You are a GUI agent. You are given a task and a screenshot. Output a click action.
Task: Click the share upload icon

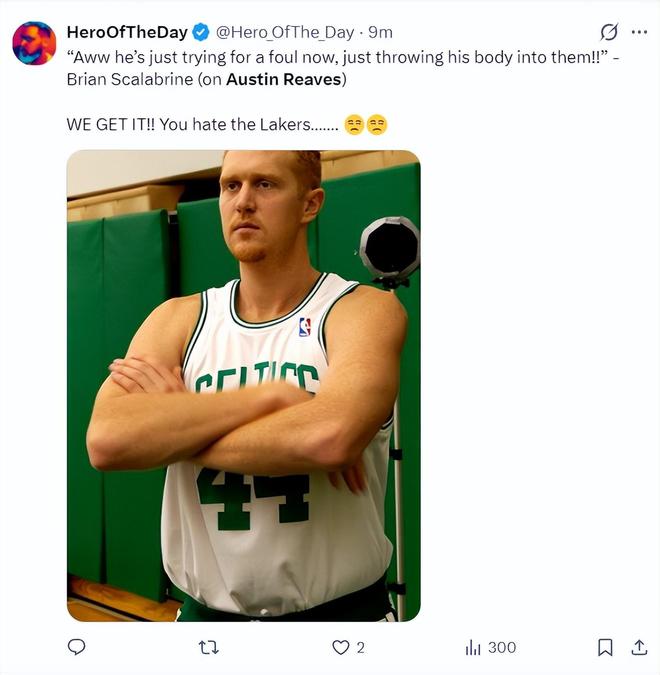click(639, 647)
